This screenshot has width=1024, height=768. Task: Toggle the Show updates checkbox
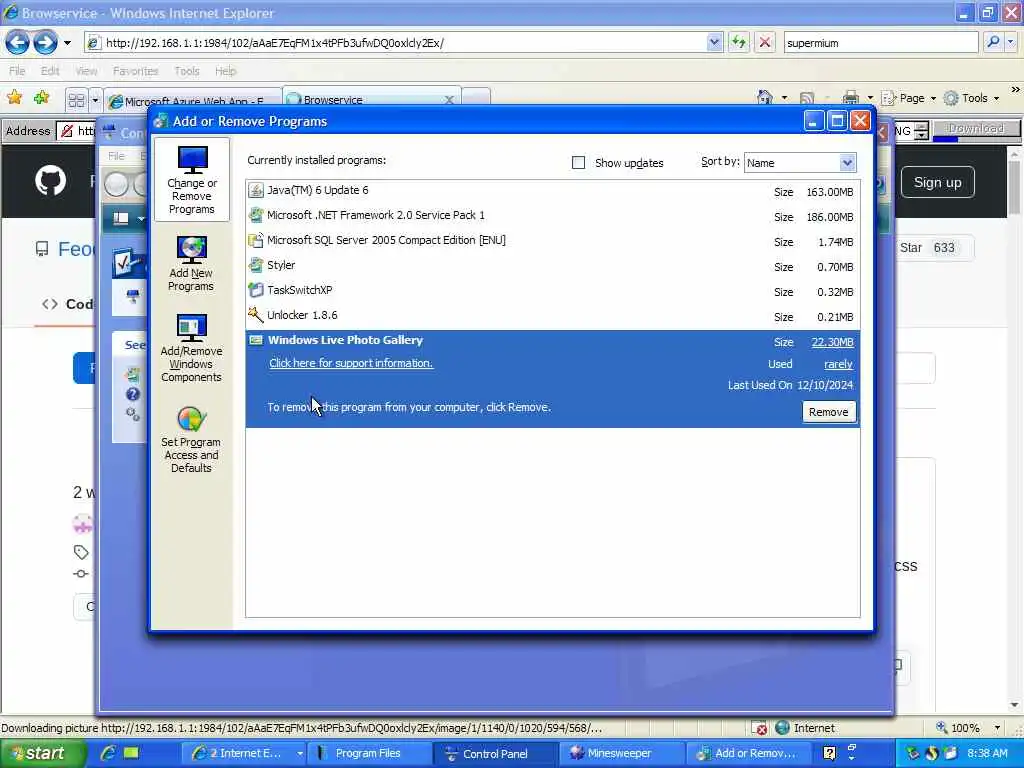[x=578, y=163]
